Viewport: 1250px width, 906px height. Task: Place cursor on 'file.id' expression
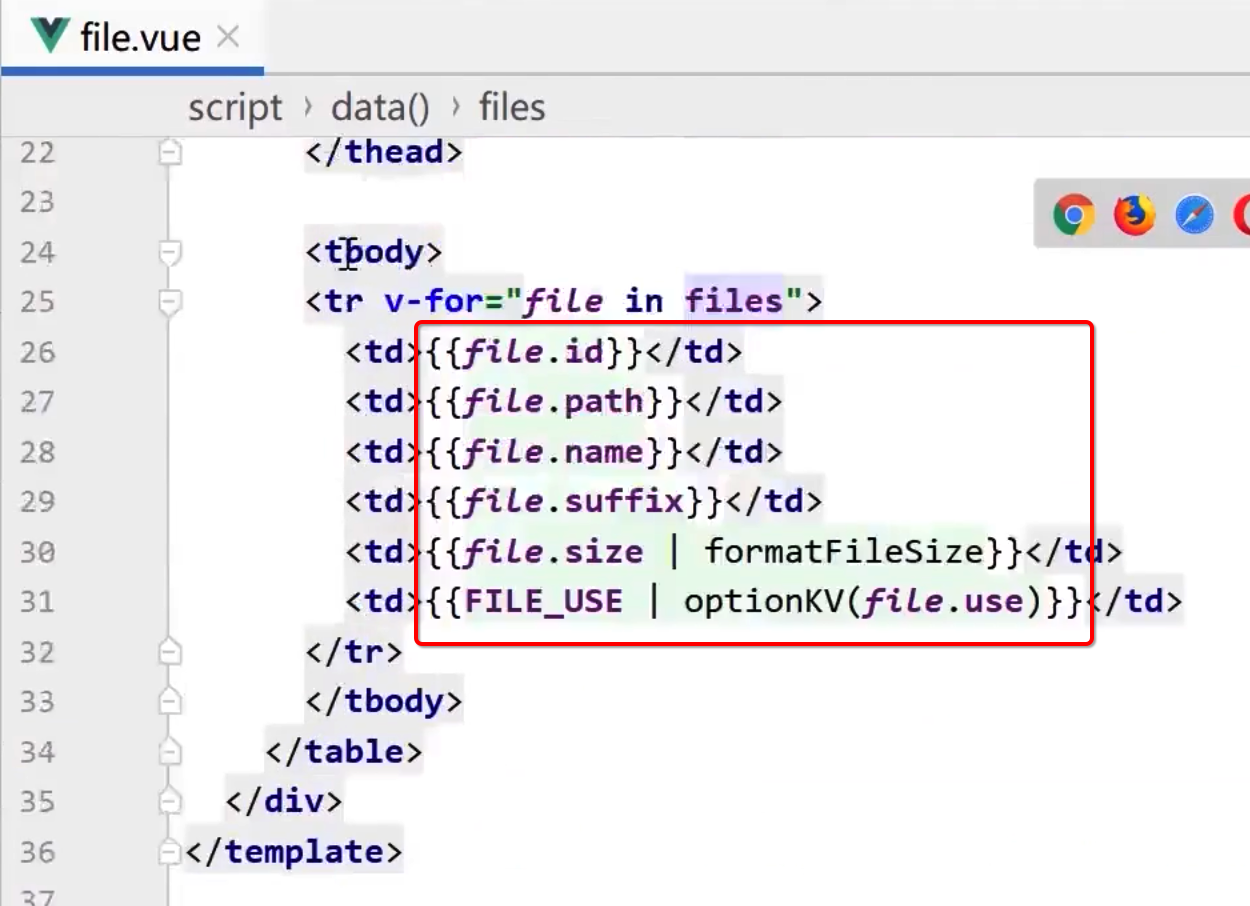coord(535,352)
